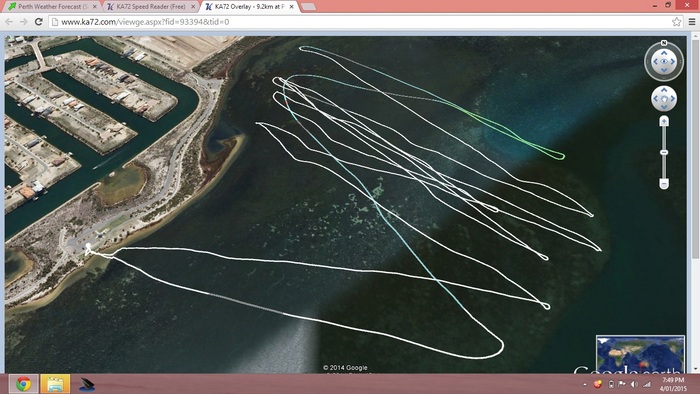Zoom out with the minus button
700x394 pixels.
pos(664,183)
